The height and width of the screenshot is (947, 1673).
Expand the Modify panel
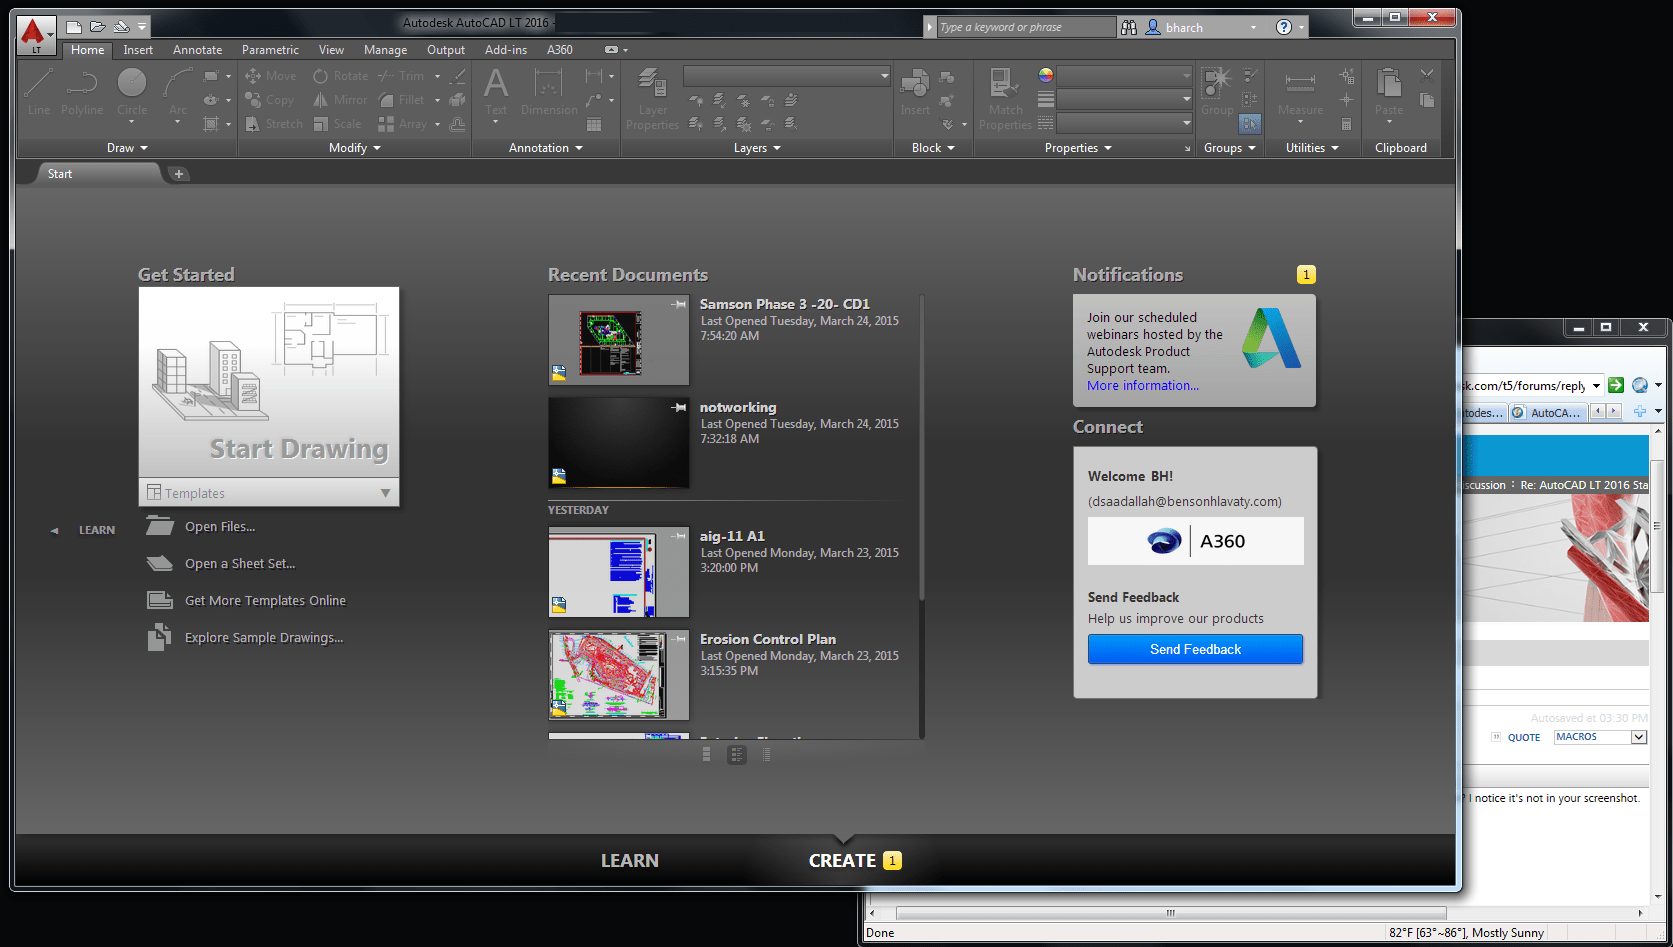[355, 148]
